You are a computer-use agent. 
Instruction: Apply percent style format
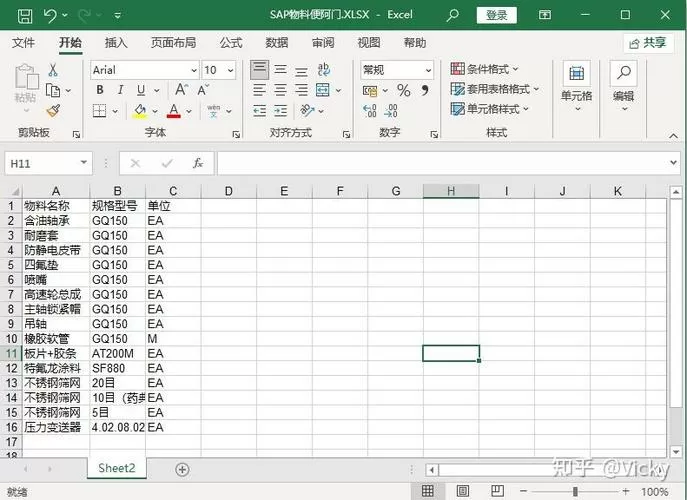(404, 90)
